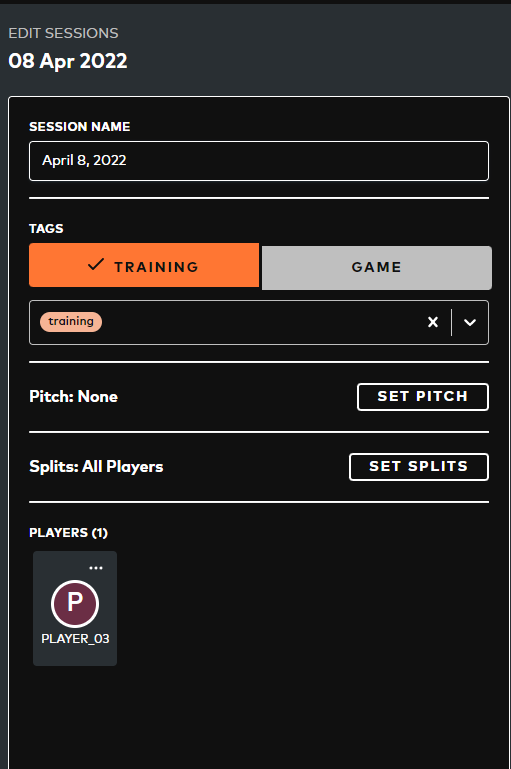Click the SESSION NAME field label
Image resolution: width=511 pixels, height=769 pixels.
(79, 127)
